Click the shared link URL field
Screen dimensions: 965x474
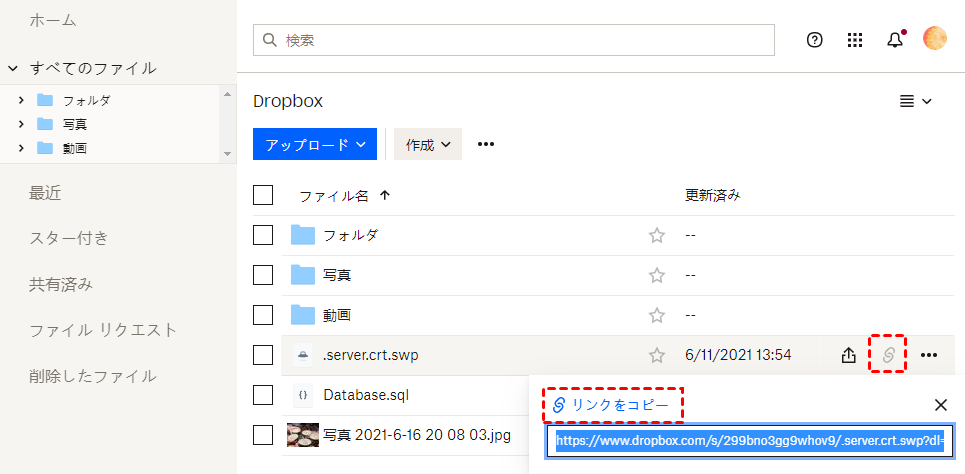[750, 441]
